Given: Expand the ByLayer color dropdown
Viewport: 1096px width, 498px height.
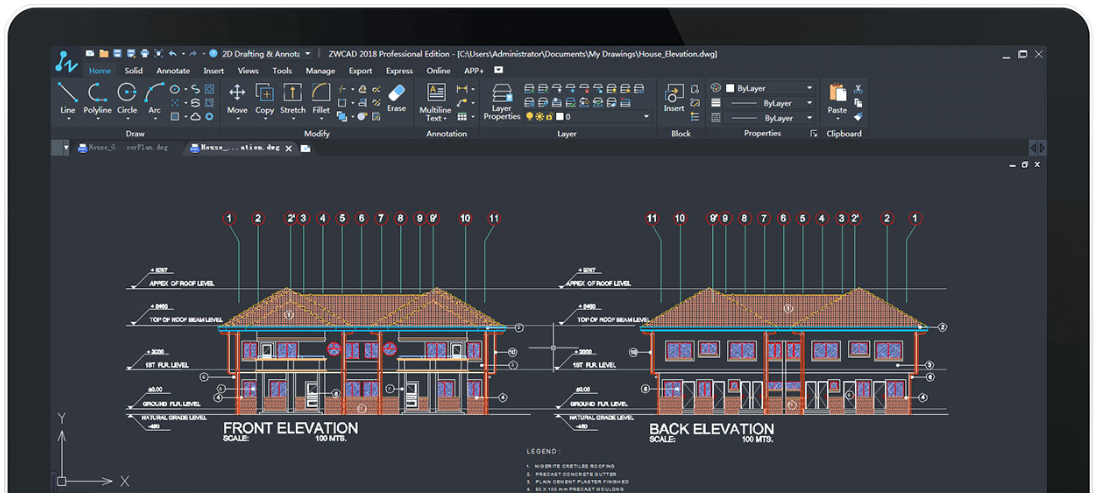Looking at the screenshot, I should point(809,88).
